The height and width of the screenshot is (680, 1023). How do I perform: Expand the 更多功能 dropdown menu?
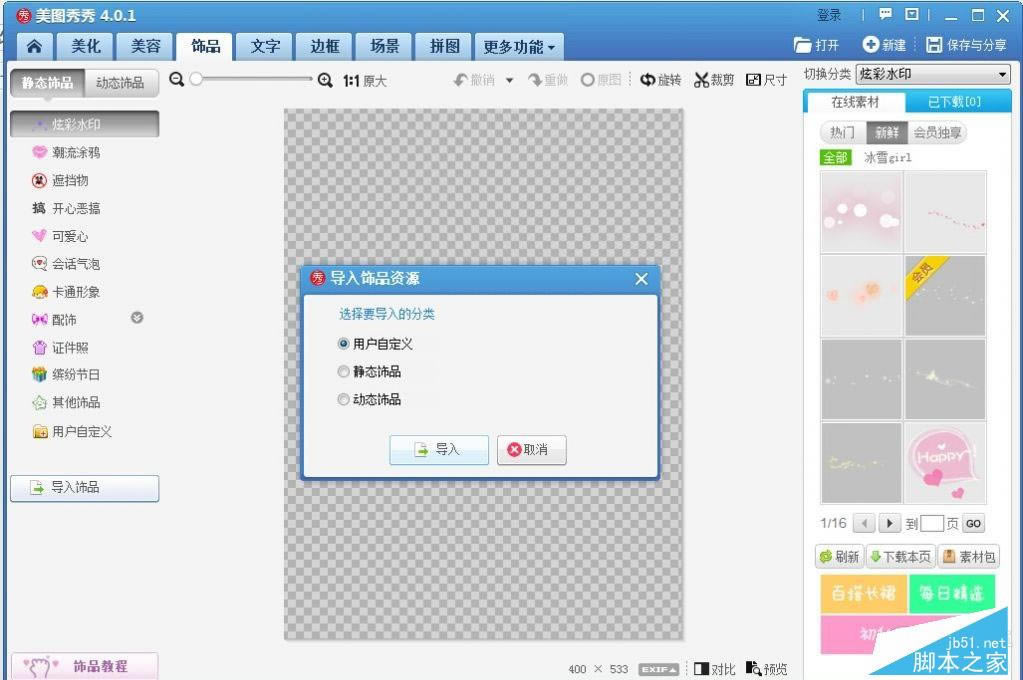(519, 47)
